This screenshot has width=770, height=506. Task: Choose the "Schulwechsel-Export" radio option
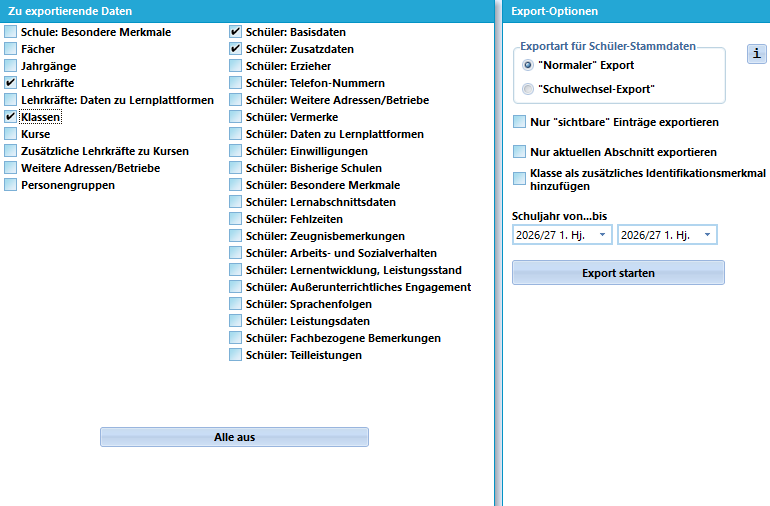click(x=528, y=89)
